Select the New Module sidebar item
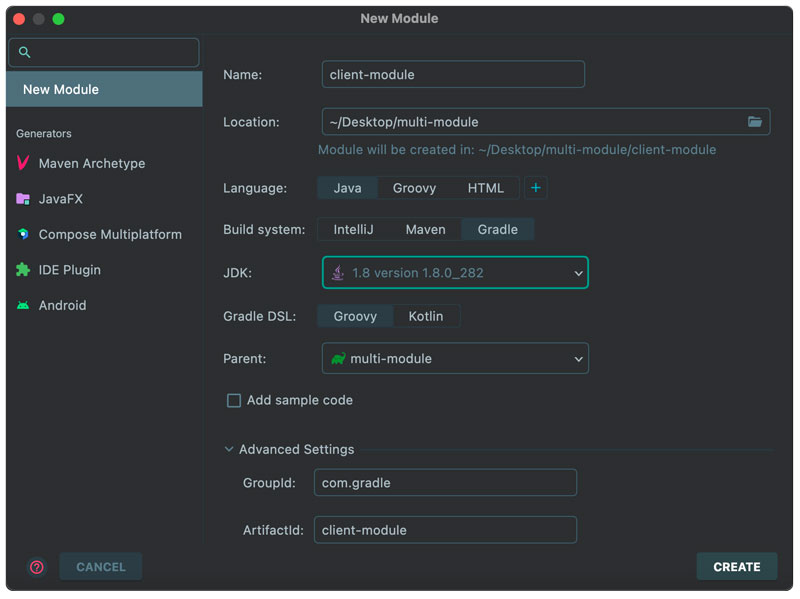This screenshot has height=599, width=800. coord(104,89)
